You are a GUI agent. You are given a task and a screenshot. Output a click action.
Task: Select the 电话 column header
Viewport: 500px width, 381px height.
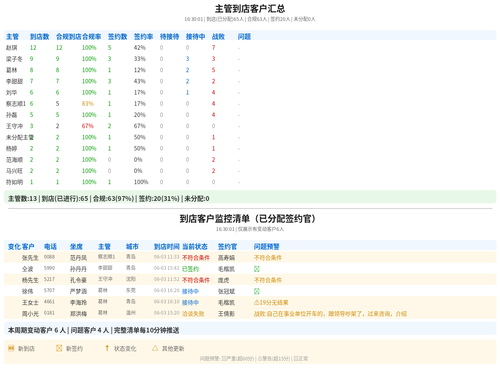point(50,246)
